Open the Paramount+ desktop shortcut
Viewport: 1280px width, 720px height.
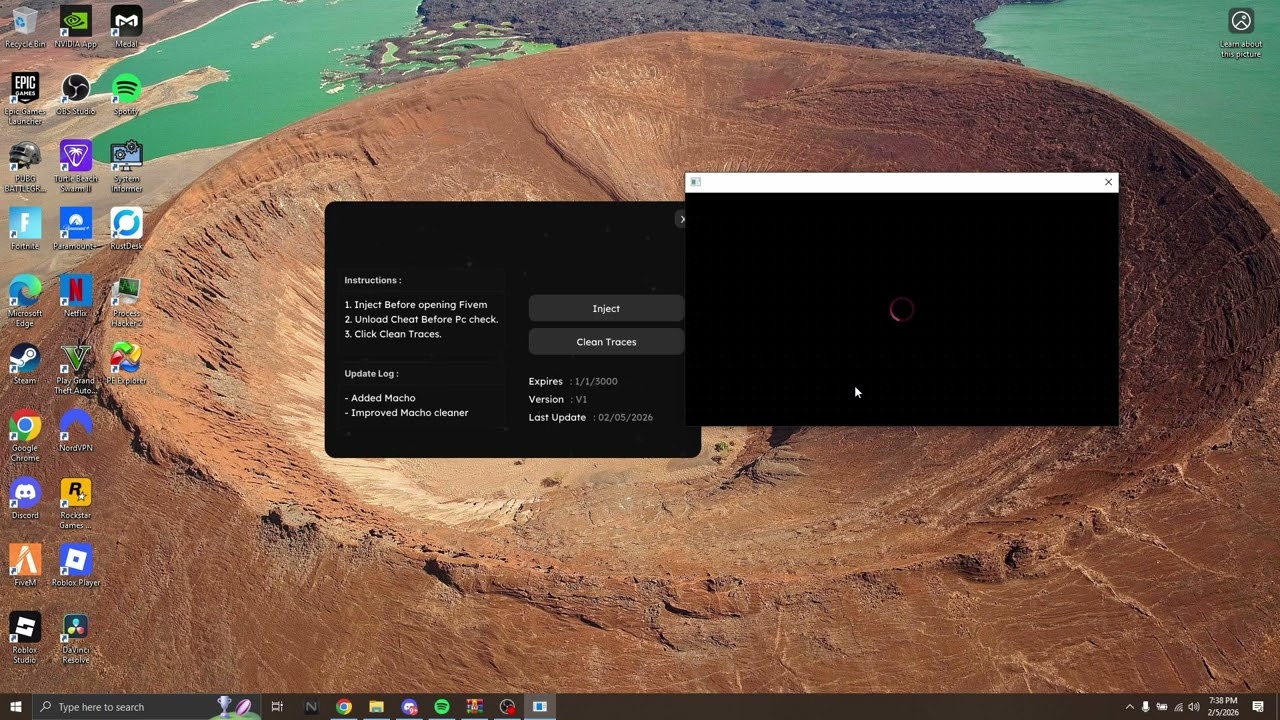75,228
